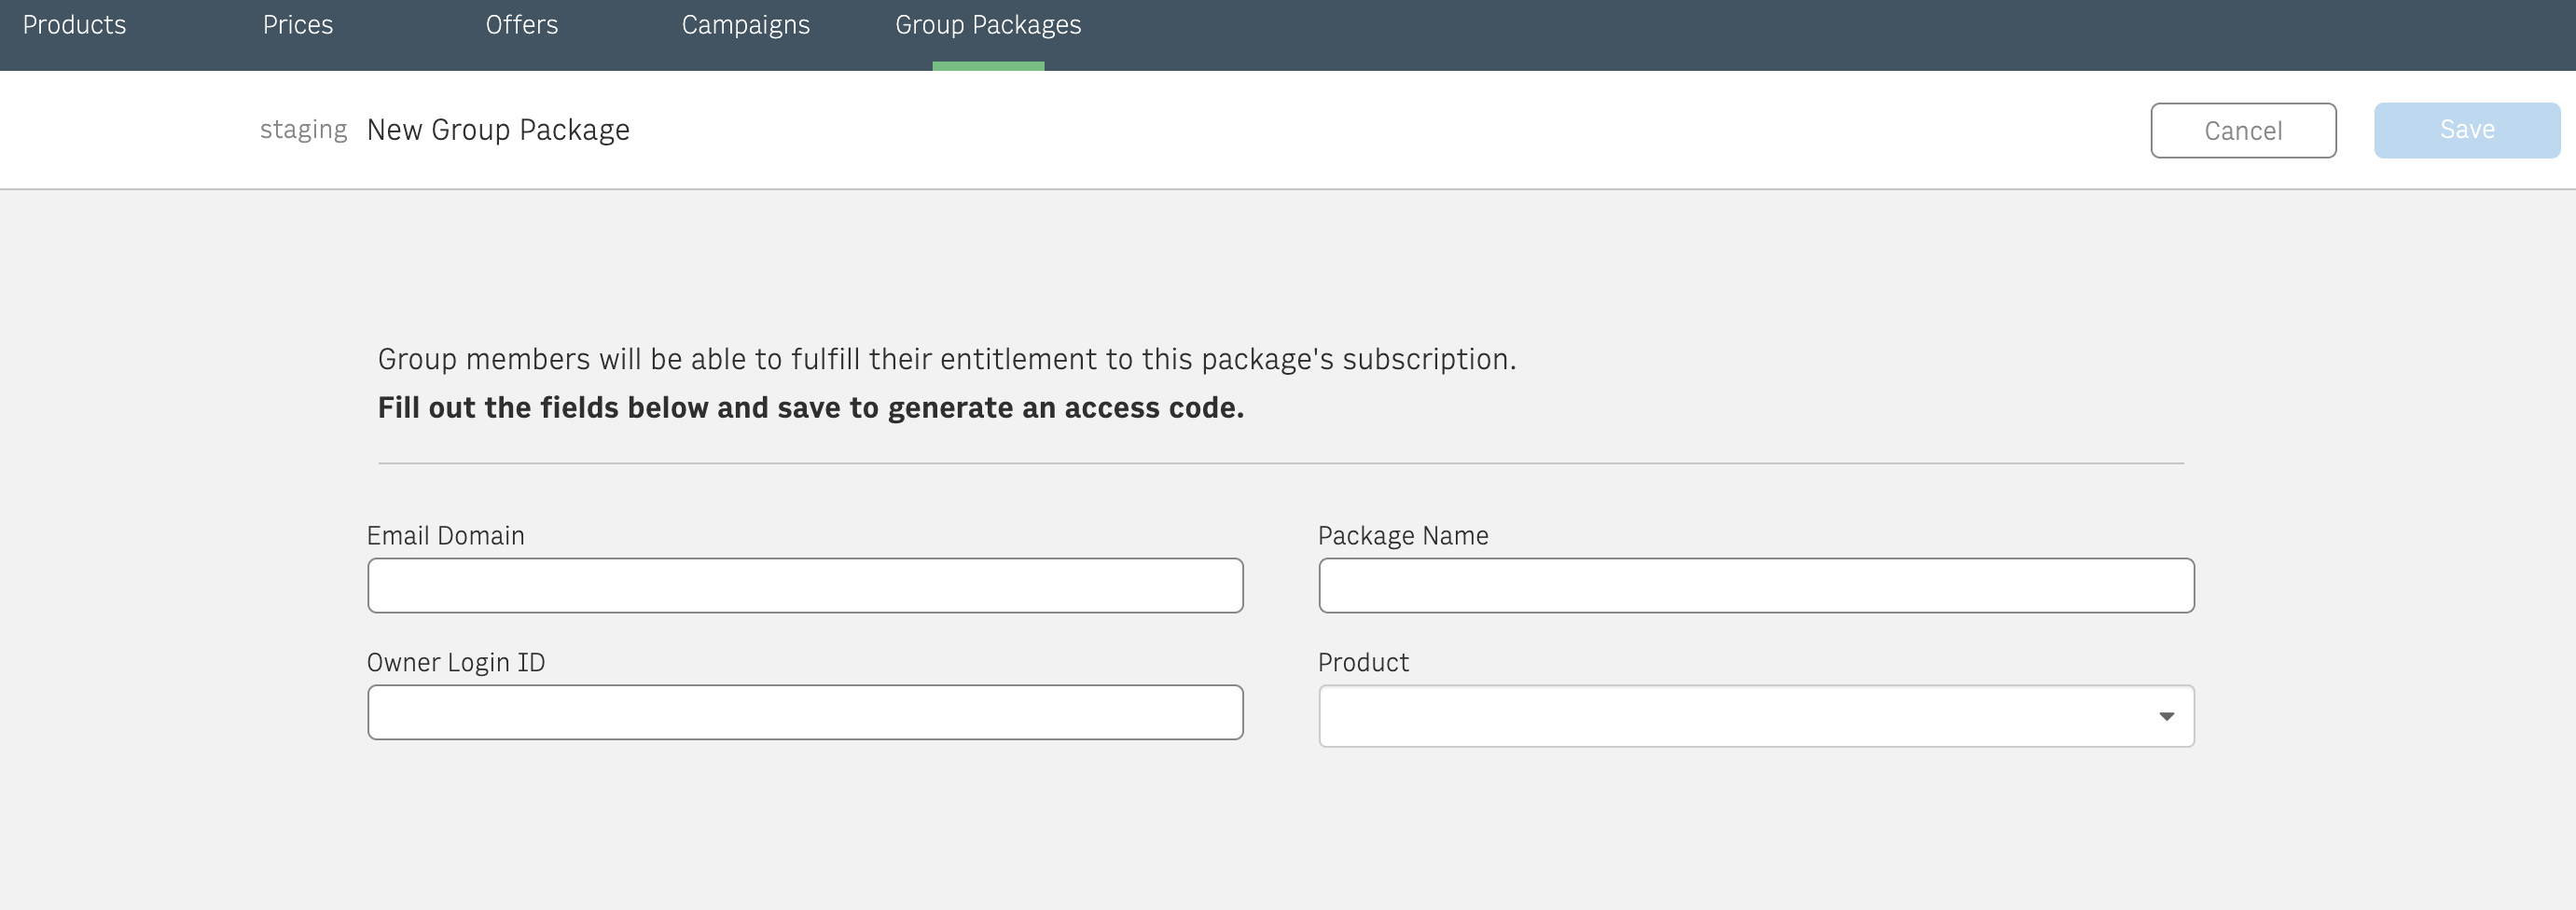Select the Owner Login ID input box
This screenshot has height=910, width=2576.
(804, 712)
